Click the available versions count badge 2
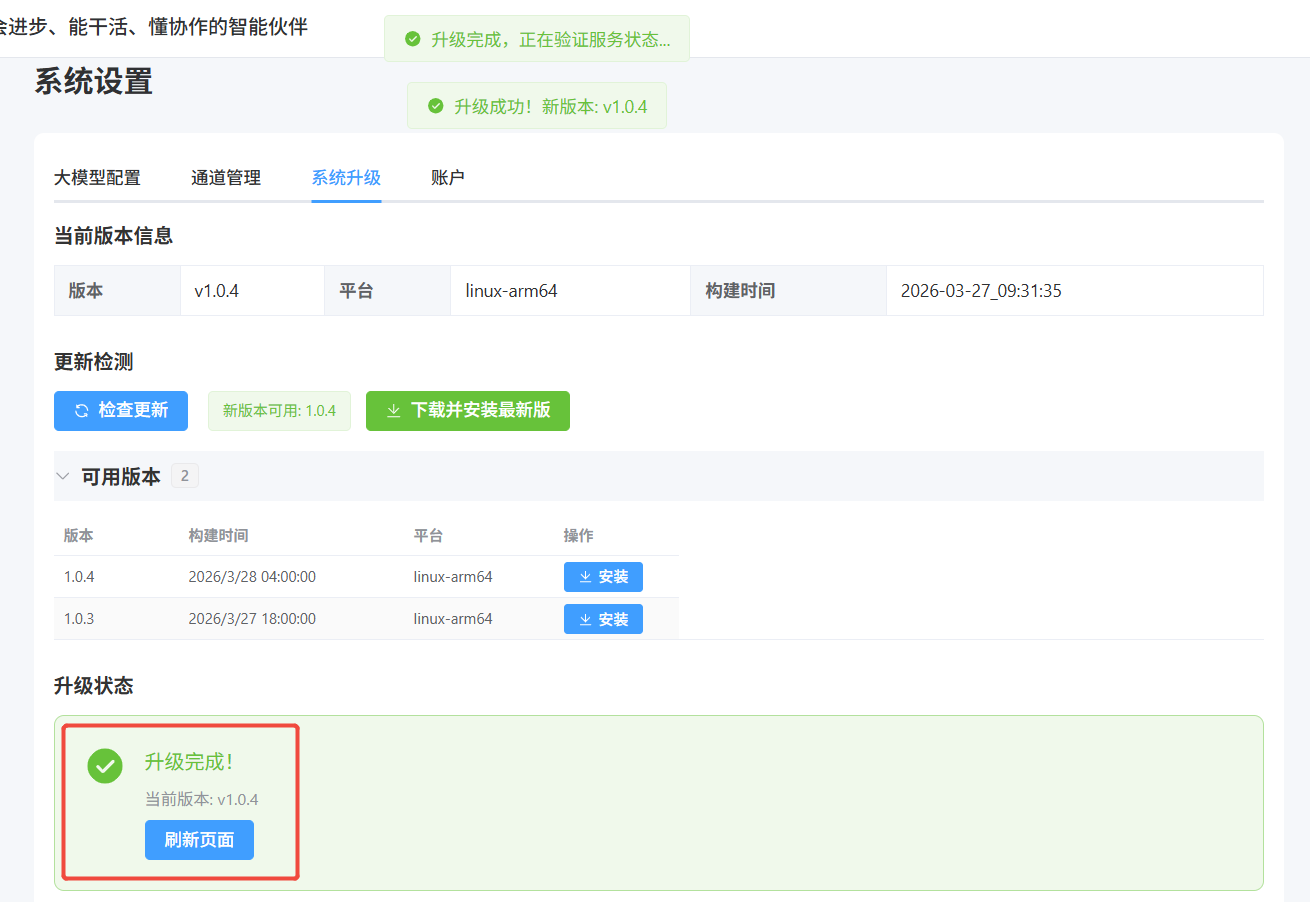The height and width of the screenshot is (902, 1310). coord(184,476)
